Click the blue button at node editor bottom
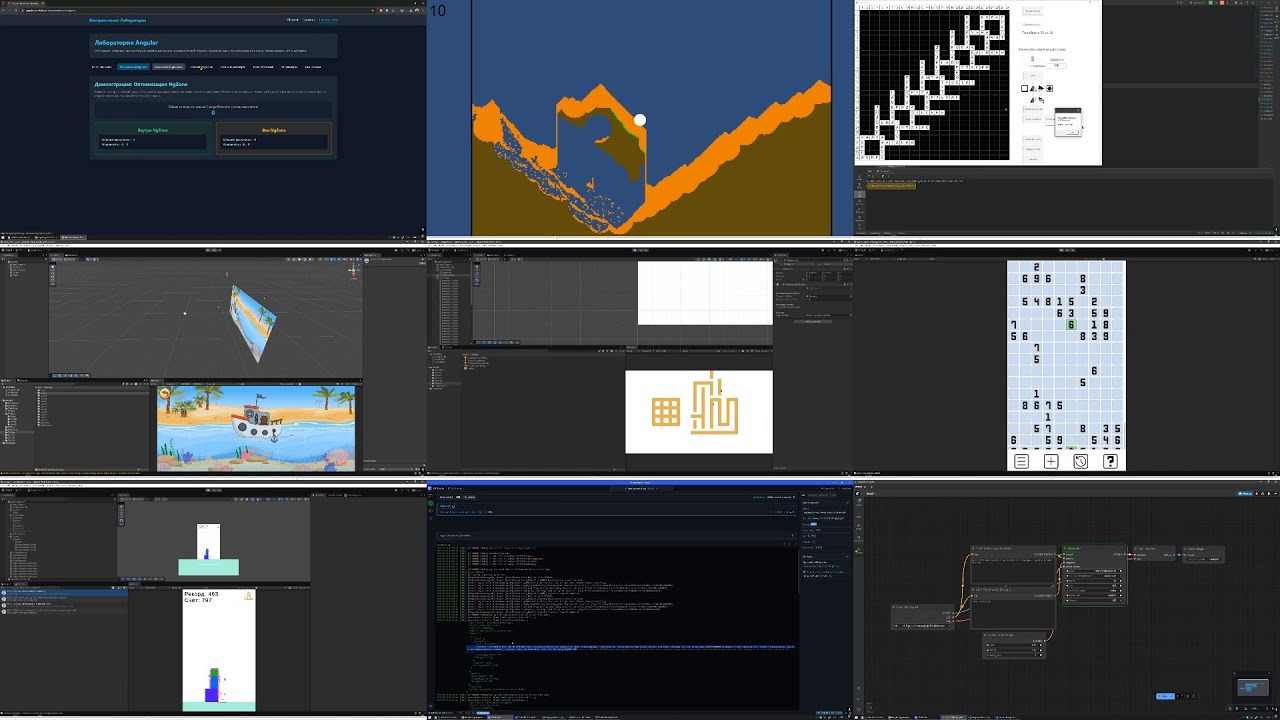Screen dimensions: 1280x720 click(1165, 696)
